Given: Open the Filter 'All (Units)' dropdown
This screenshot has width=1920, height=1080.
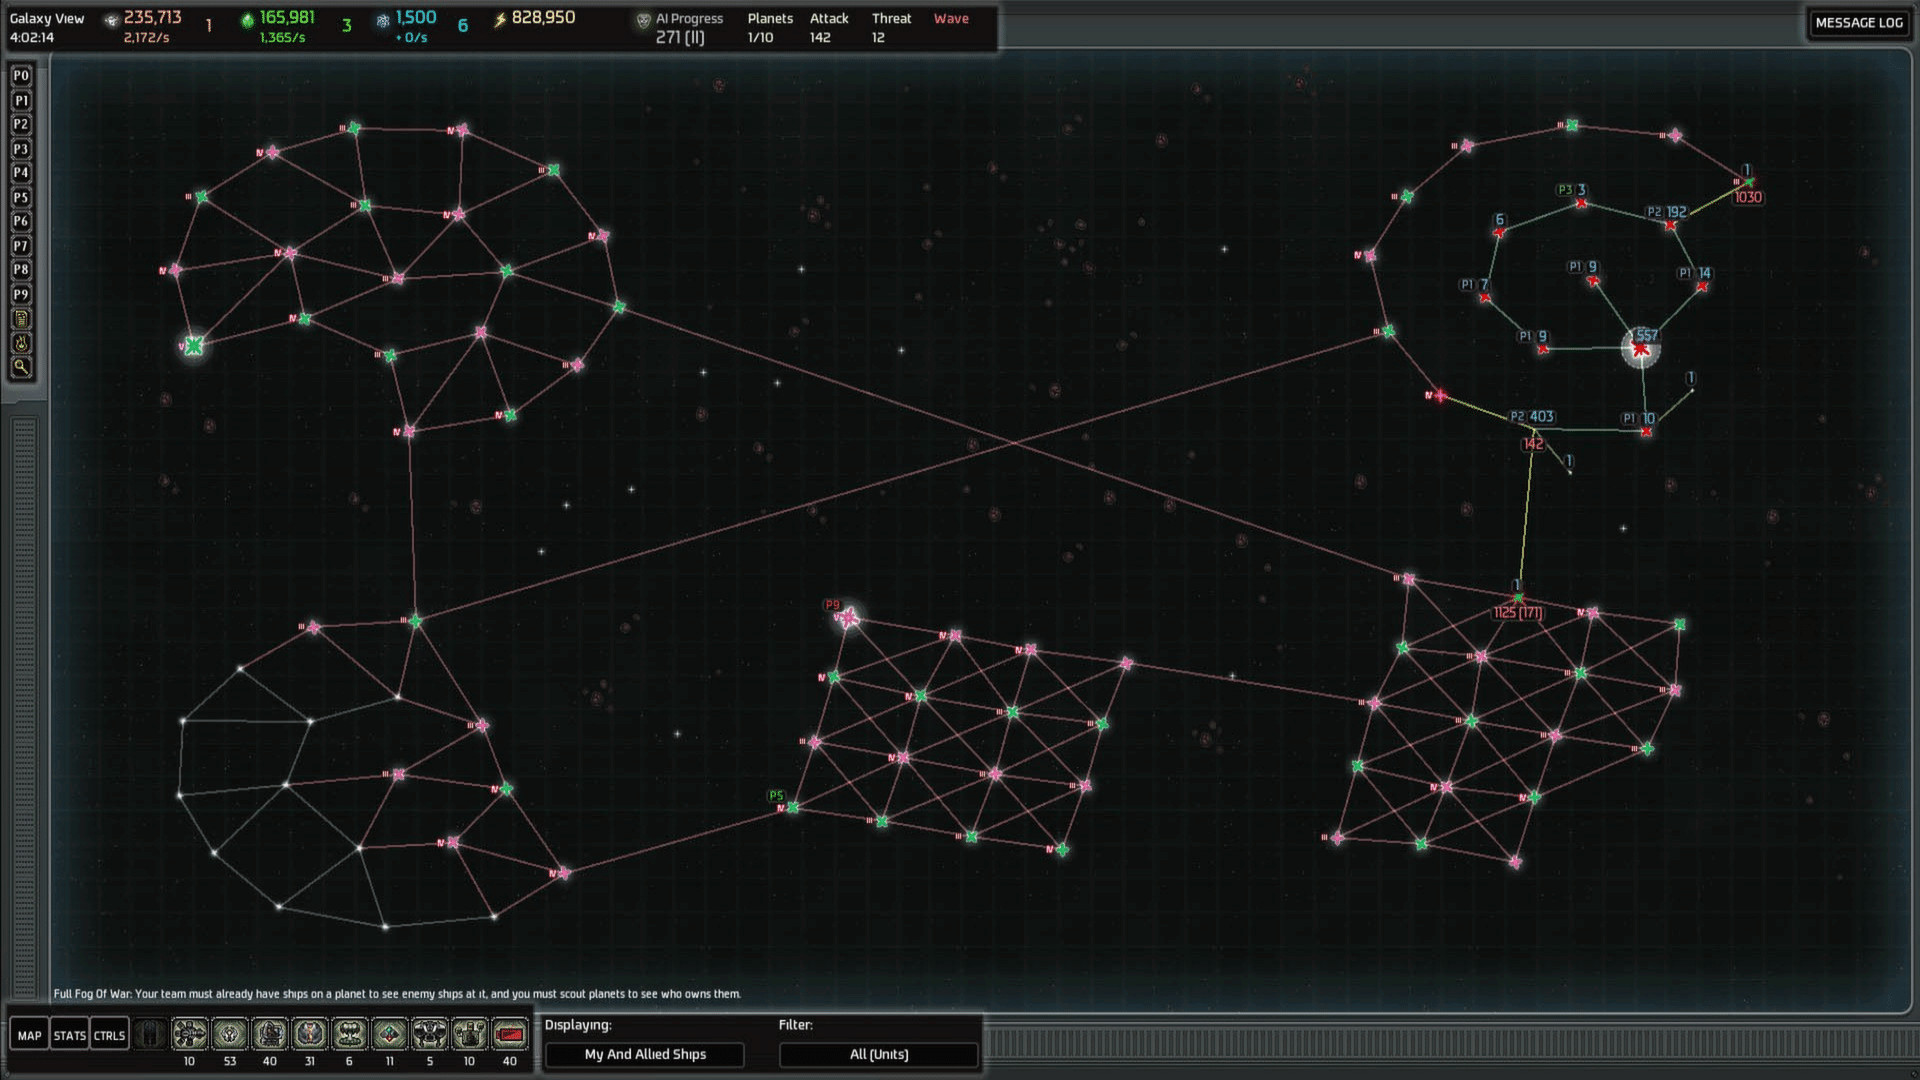Looking at the screenshot, I should click(879, 1054).
